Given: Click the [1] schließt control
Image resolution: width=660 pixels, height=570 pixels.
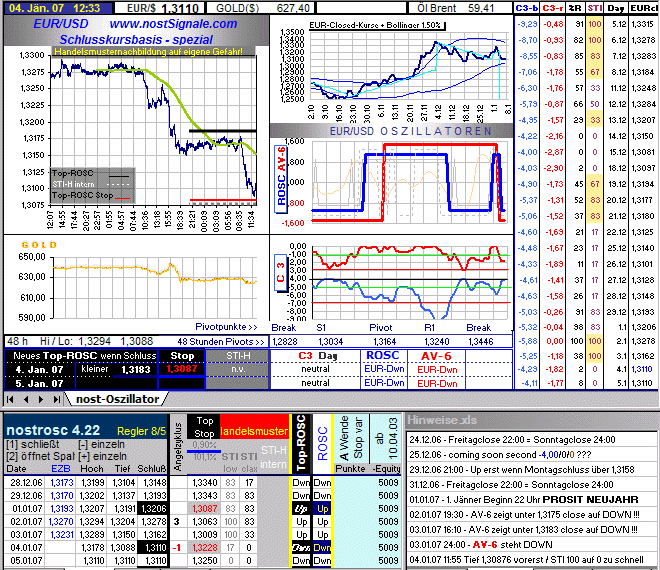Looking at the screenshot, I should pyautogui.click(x=32, y=444).
